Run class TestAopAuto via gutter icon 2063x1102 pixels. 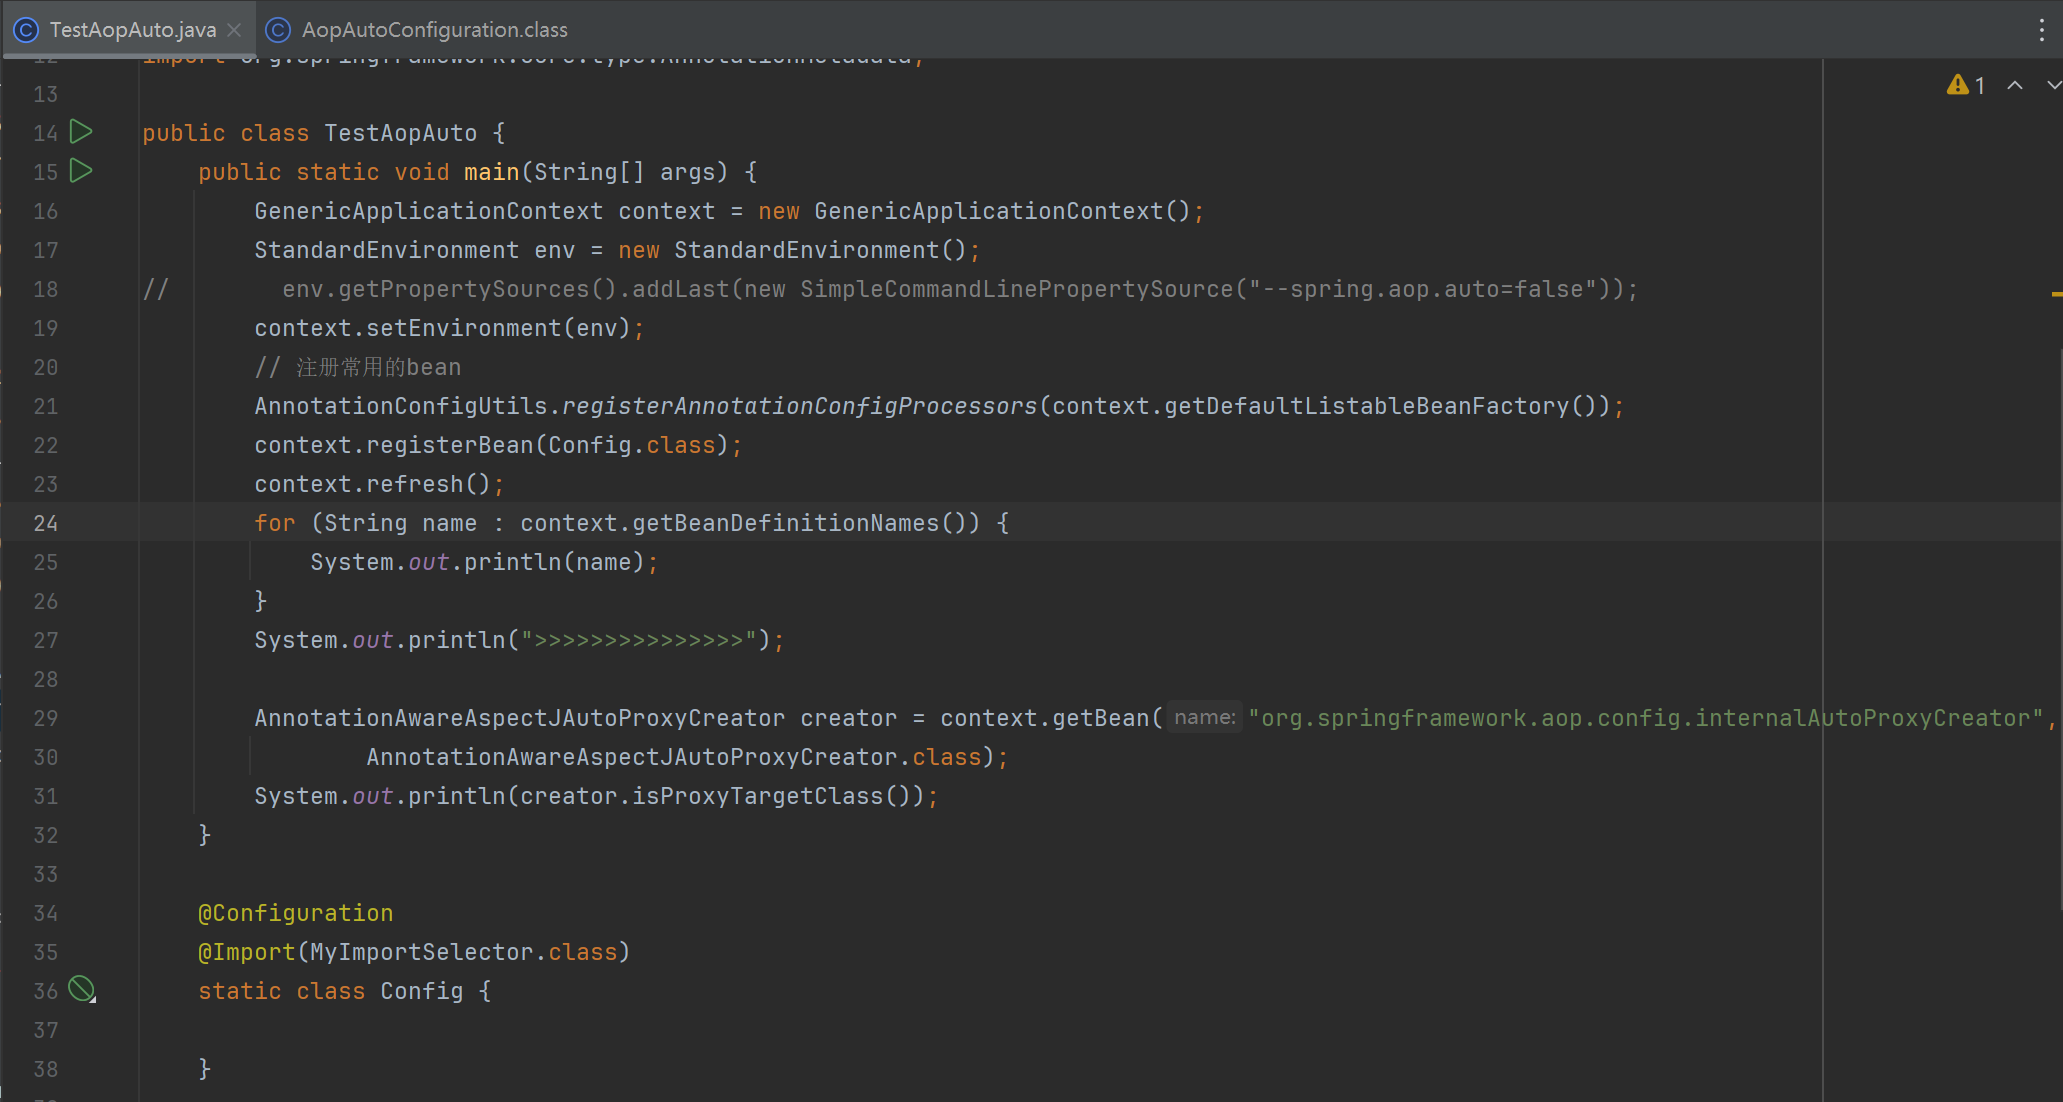point(81,132)
